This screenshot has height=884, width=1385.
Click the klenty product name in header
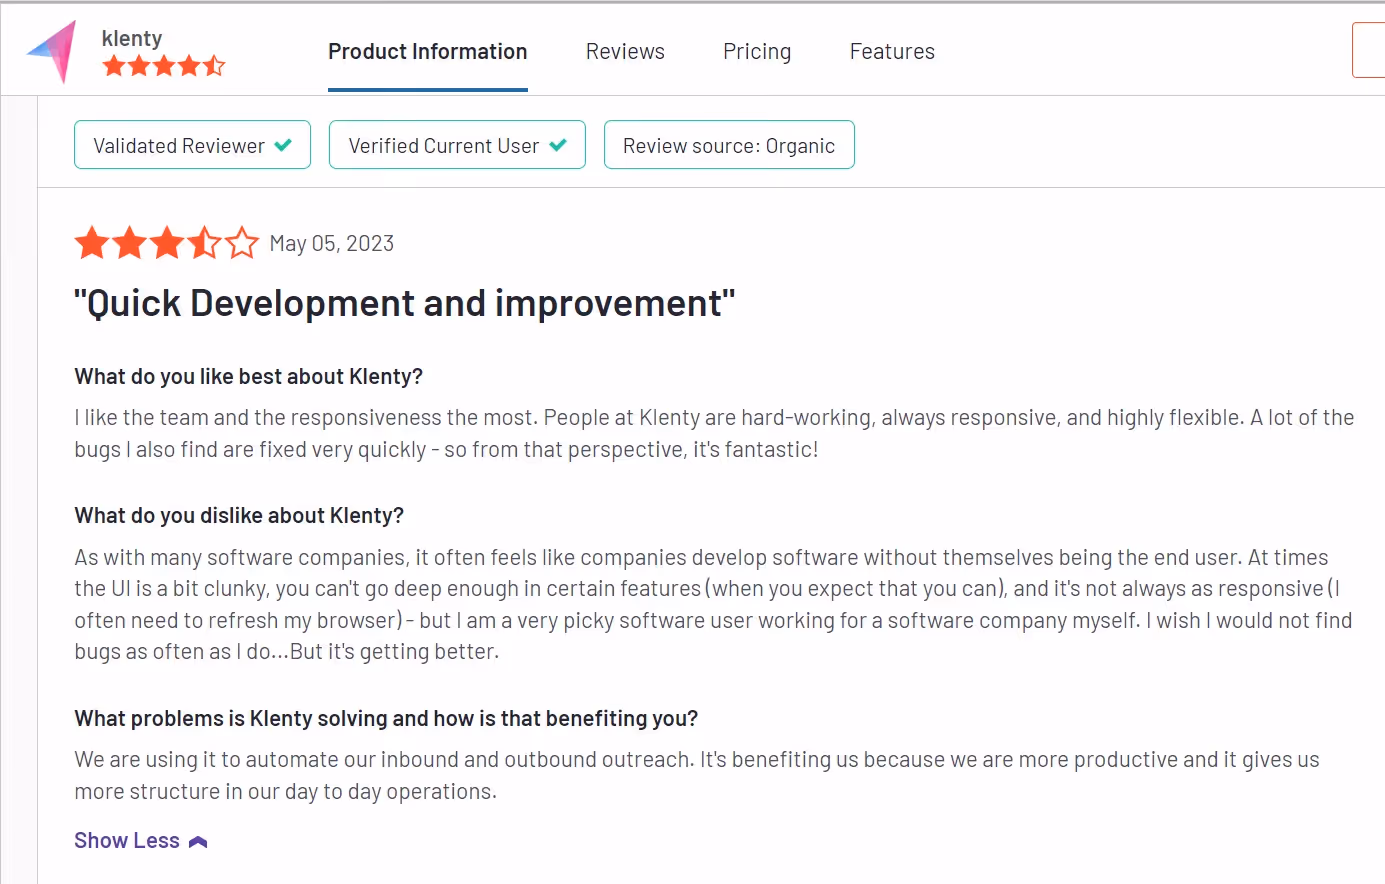coord(132,38)
